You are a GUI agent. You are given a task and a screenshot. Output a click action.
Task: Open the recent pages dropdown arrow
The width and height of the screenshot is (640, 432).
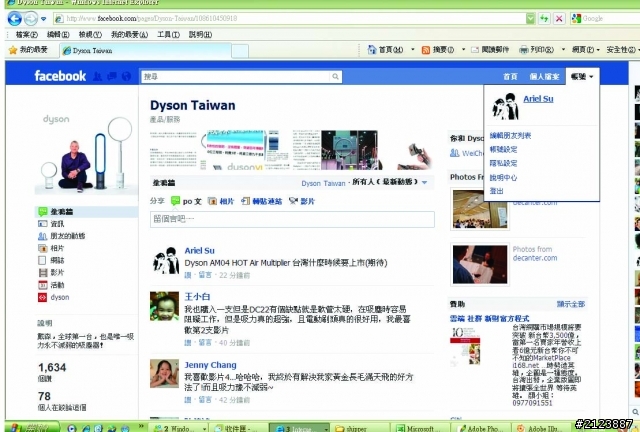[44, 19]
